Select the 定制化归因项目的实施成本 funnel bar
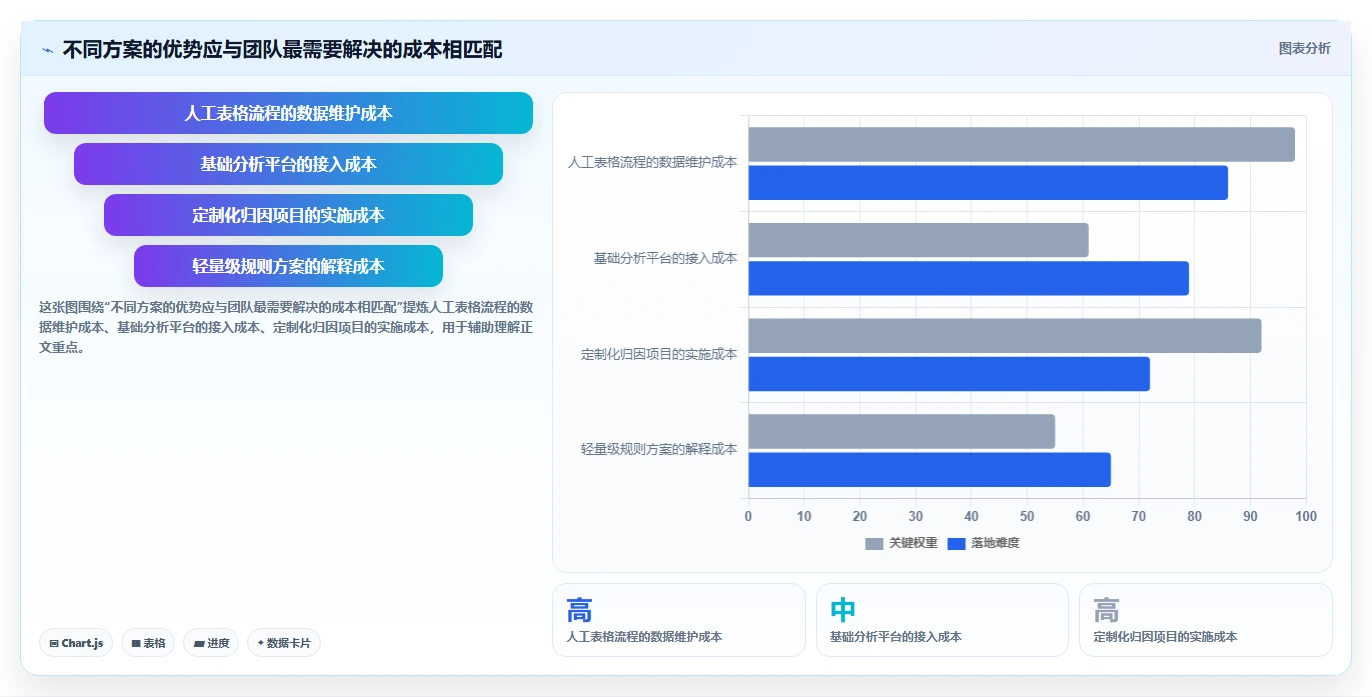 [x=288, y=215]
